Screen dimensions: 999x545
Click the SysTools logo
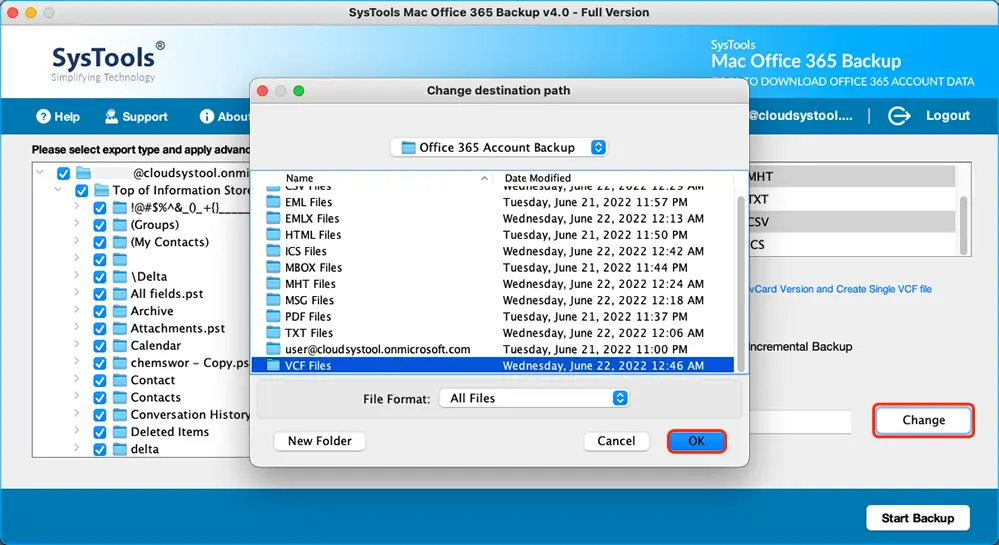point(108,62)
